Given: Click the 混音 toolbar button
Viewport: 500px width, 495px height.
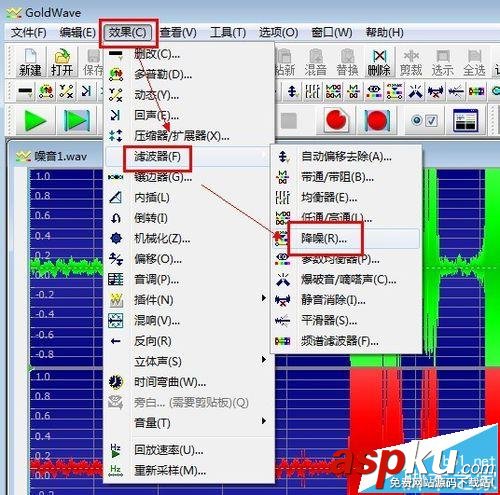Looking at the screenshot, I should [315, 62].
